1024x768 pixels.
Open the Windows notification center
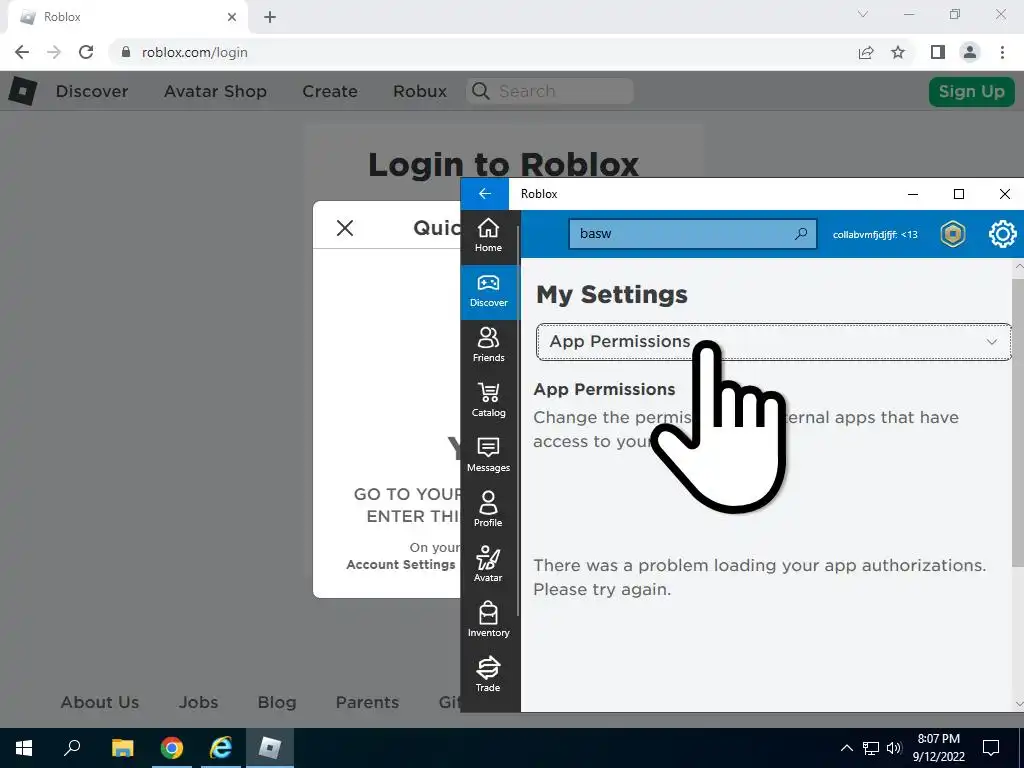[x=991, y=748]
